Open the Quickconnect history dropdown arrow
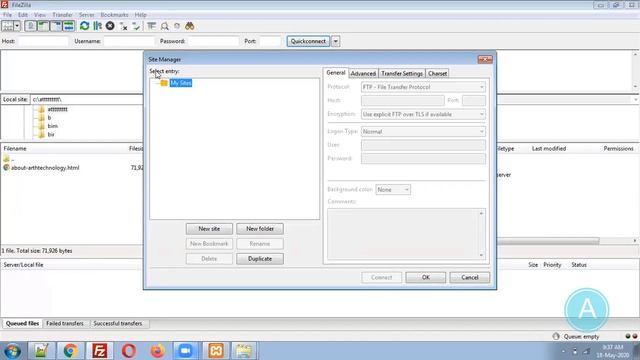Screen dimensions: 640x360 pos(336,41)
